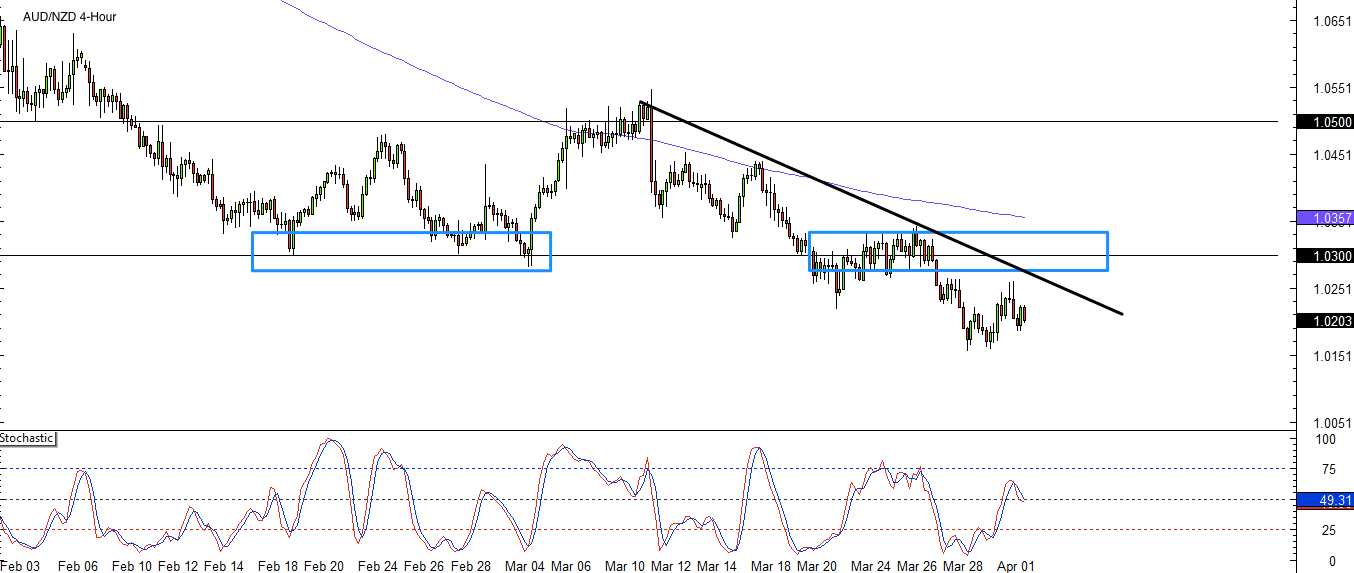The image size is (1354, 573).
Task: Click the Feb 26 date label
Action: [424, 566]
